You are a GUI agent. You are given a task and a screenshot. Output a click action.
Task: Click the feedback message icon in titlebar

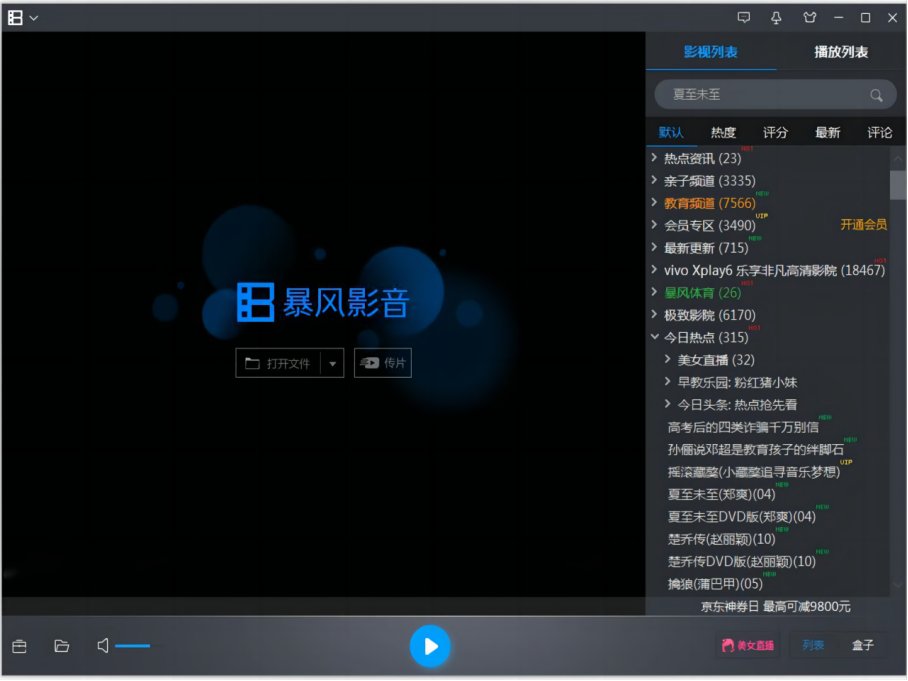click(742, 17)
